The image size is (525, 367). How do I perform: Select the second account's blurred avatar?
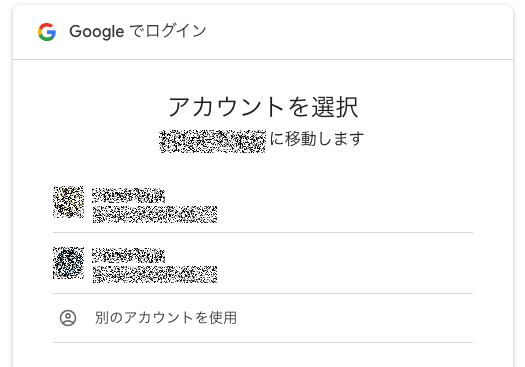pyautogui.click(x=68, y=263)
